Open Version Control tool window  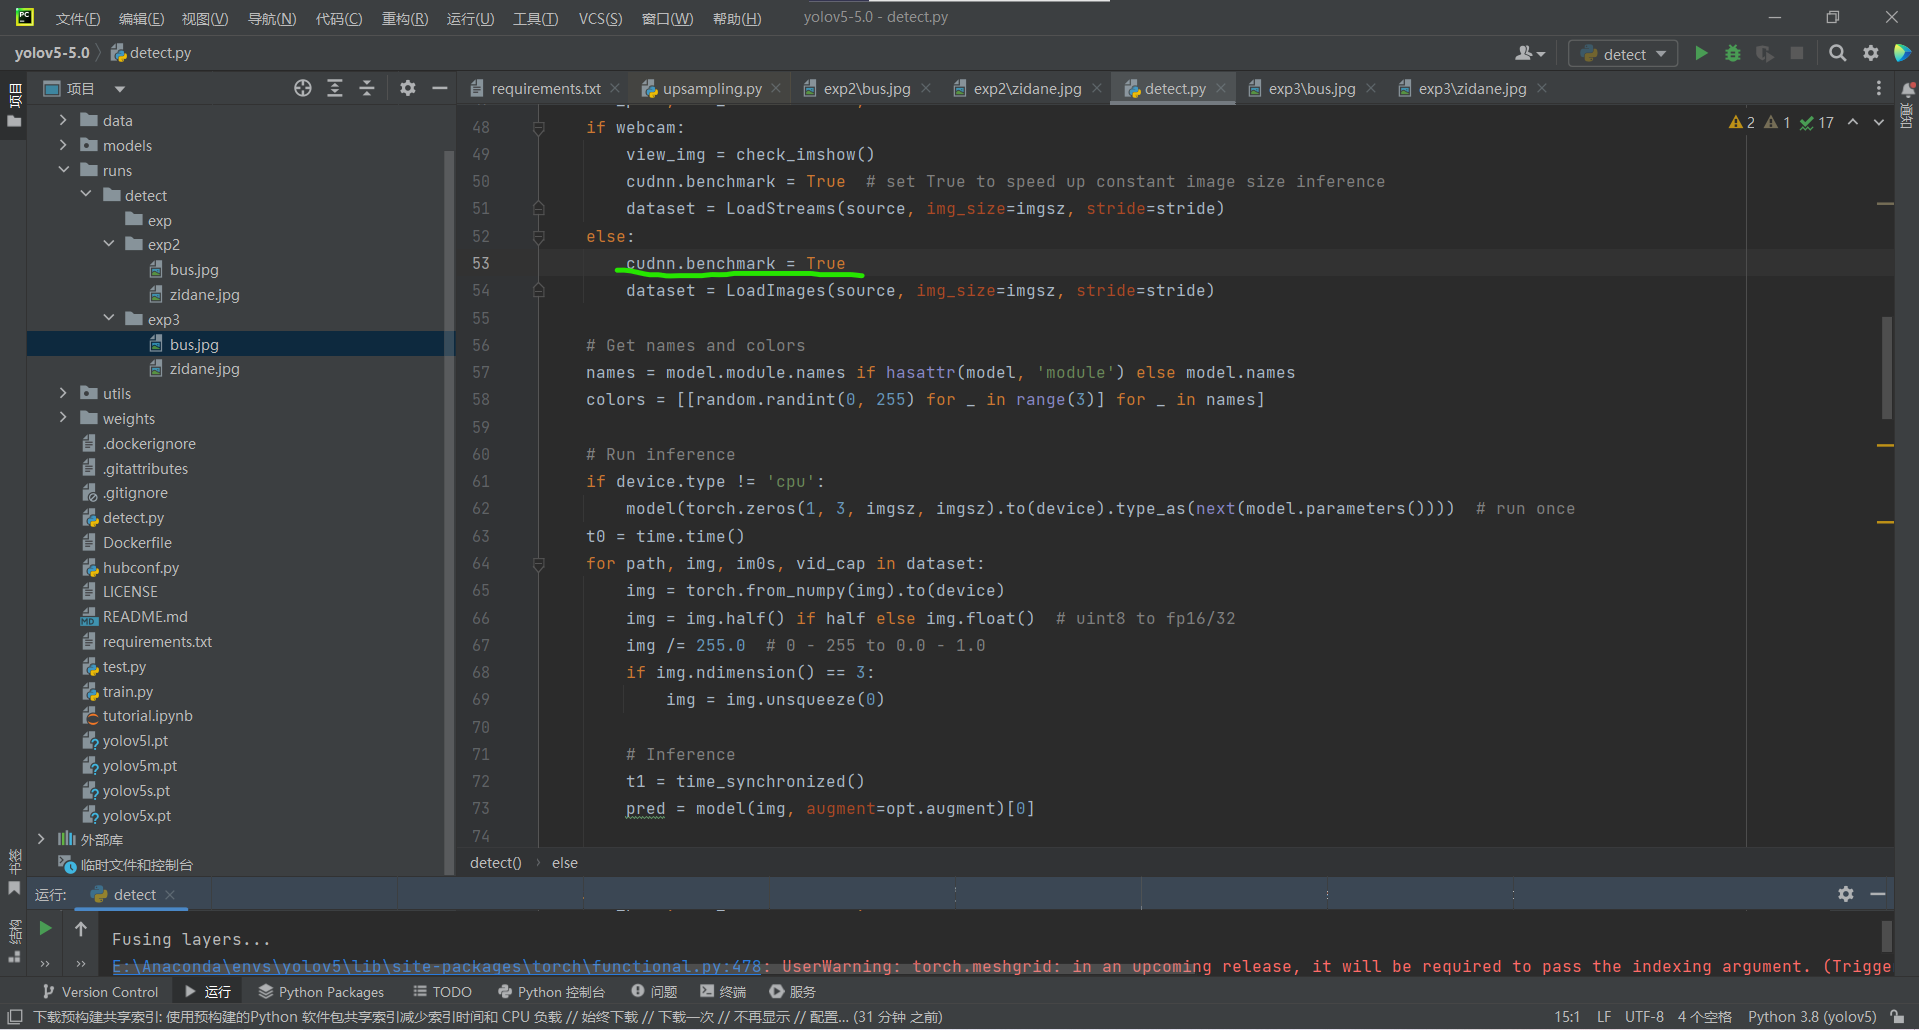100,992
